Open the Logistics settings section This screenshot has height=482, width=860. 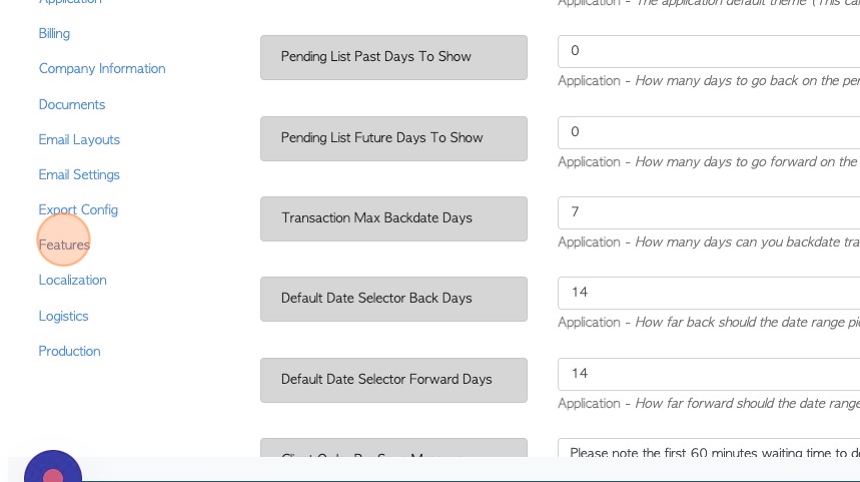pyautogui.click(x=63, y=316)
